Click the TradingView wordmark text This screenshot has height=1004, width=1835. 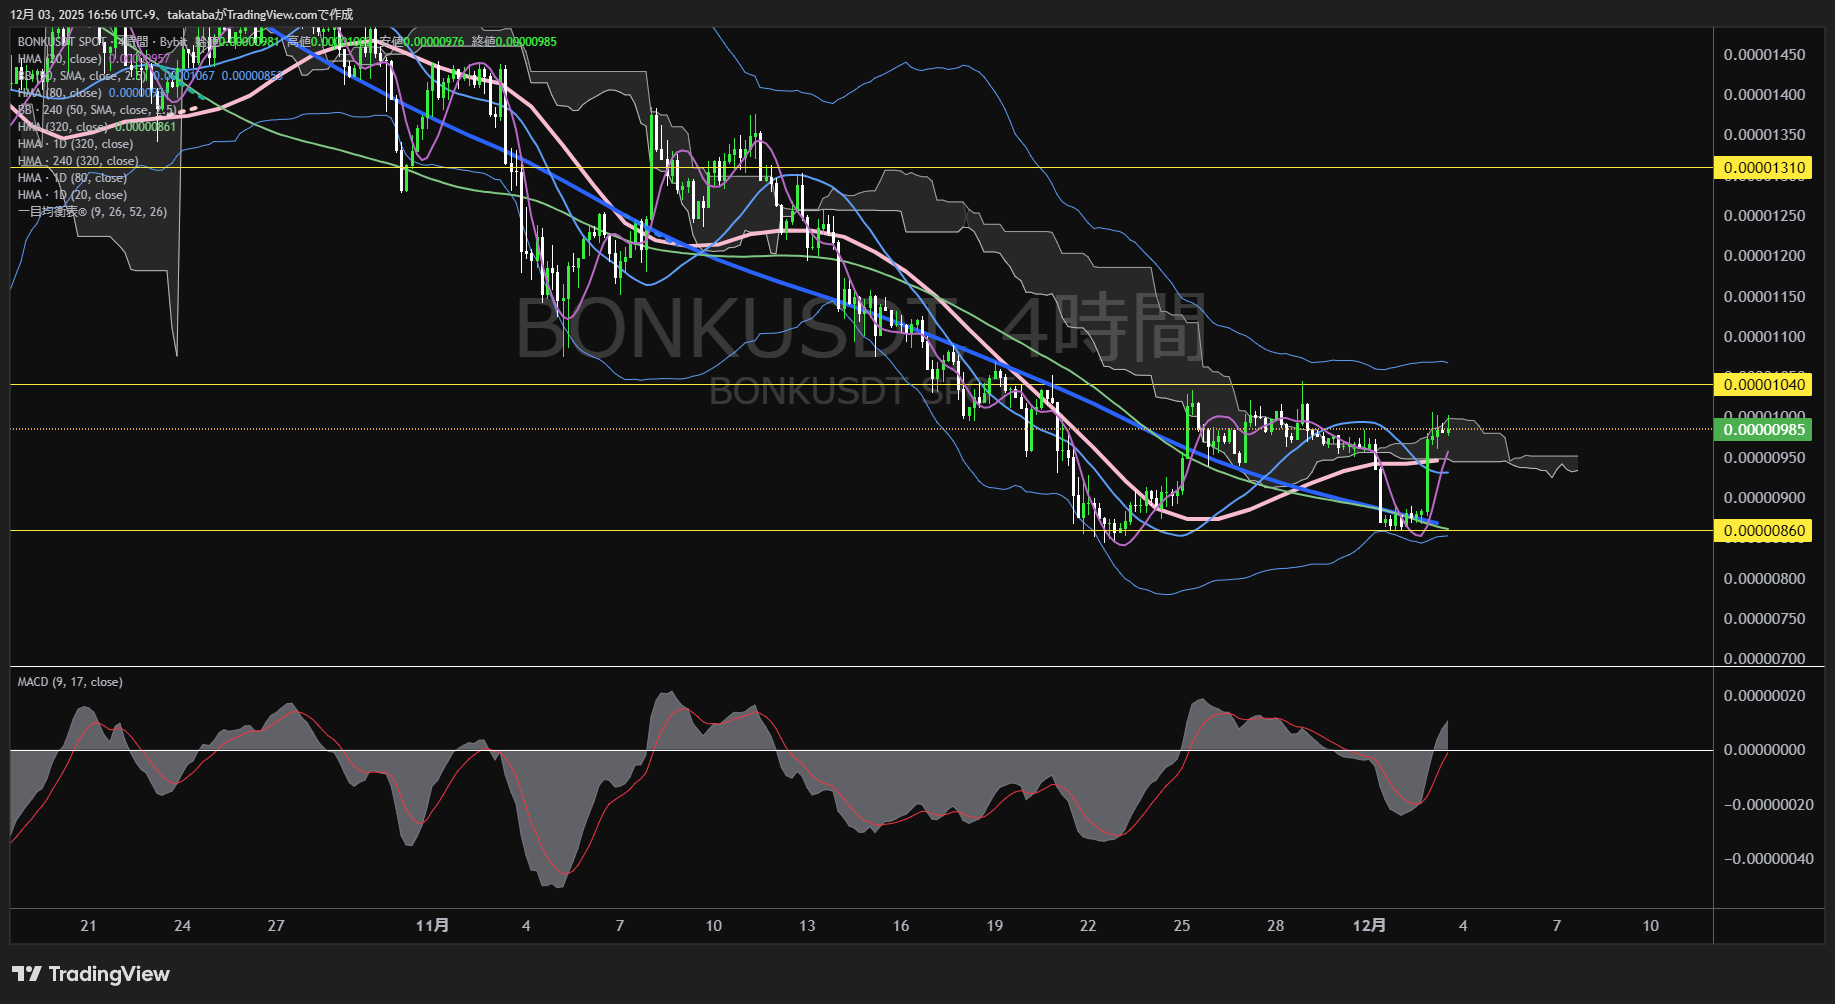pos(109,974)
